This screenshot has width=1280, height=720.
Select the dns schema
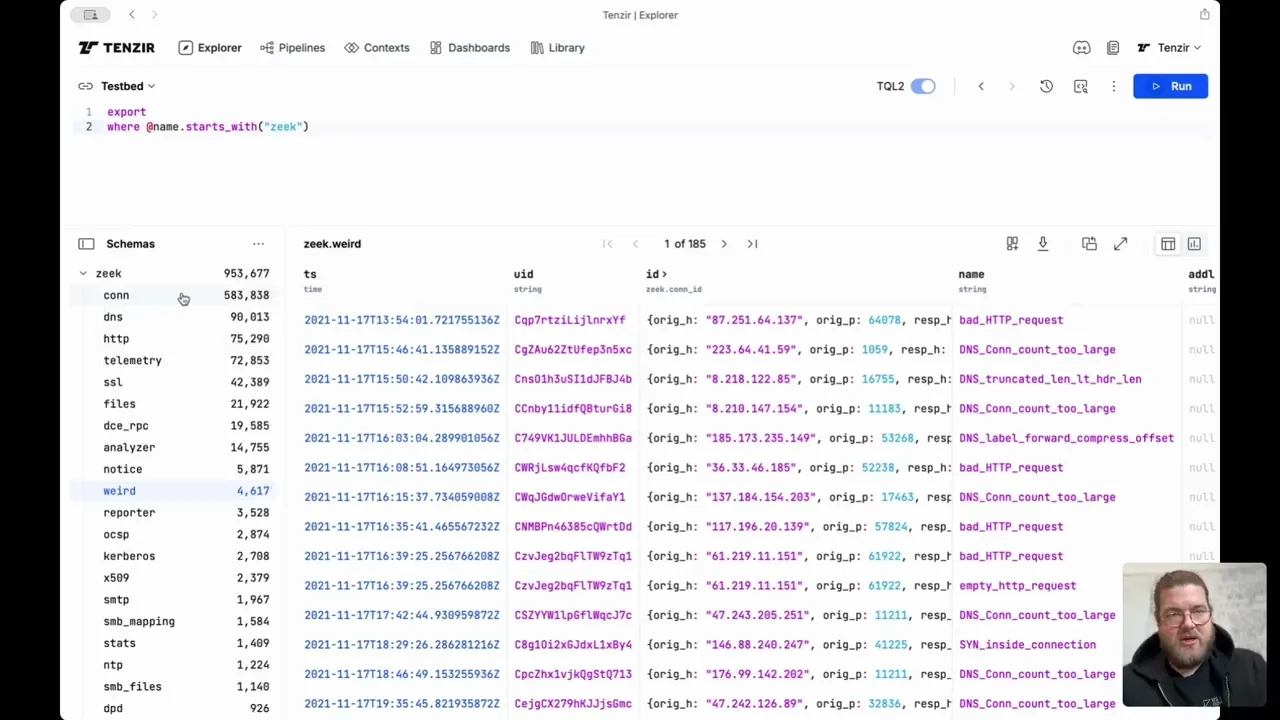tap(174, 317)
